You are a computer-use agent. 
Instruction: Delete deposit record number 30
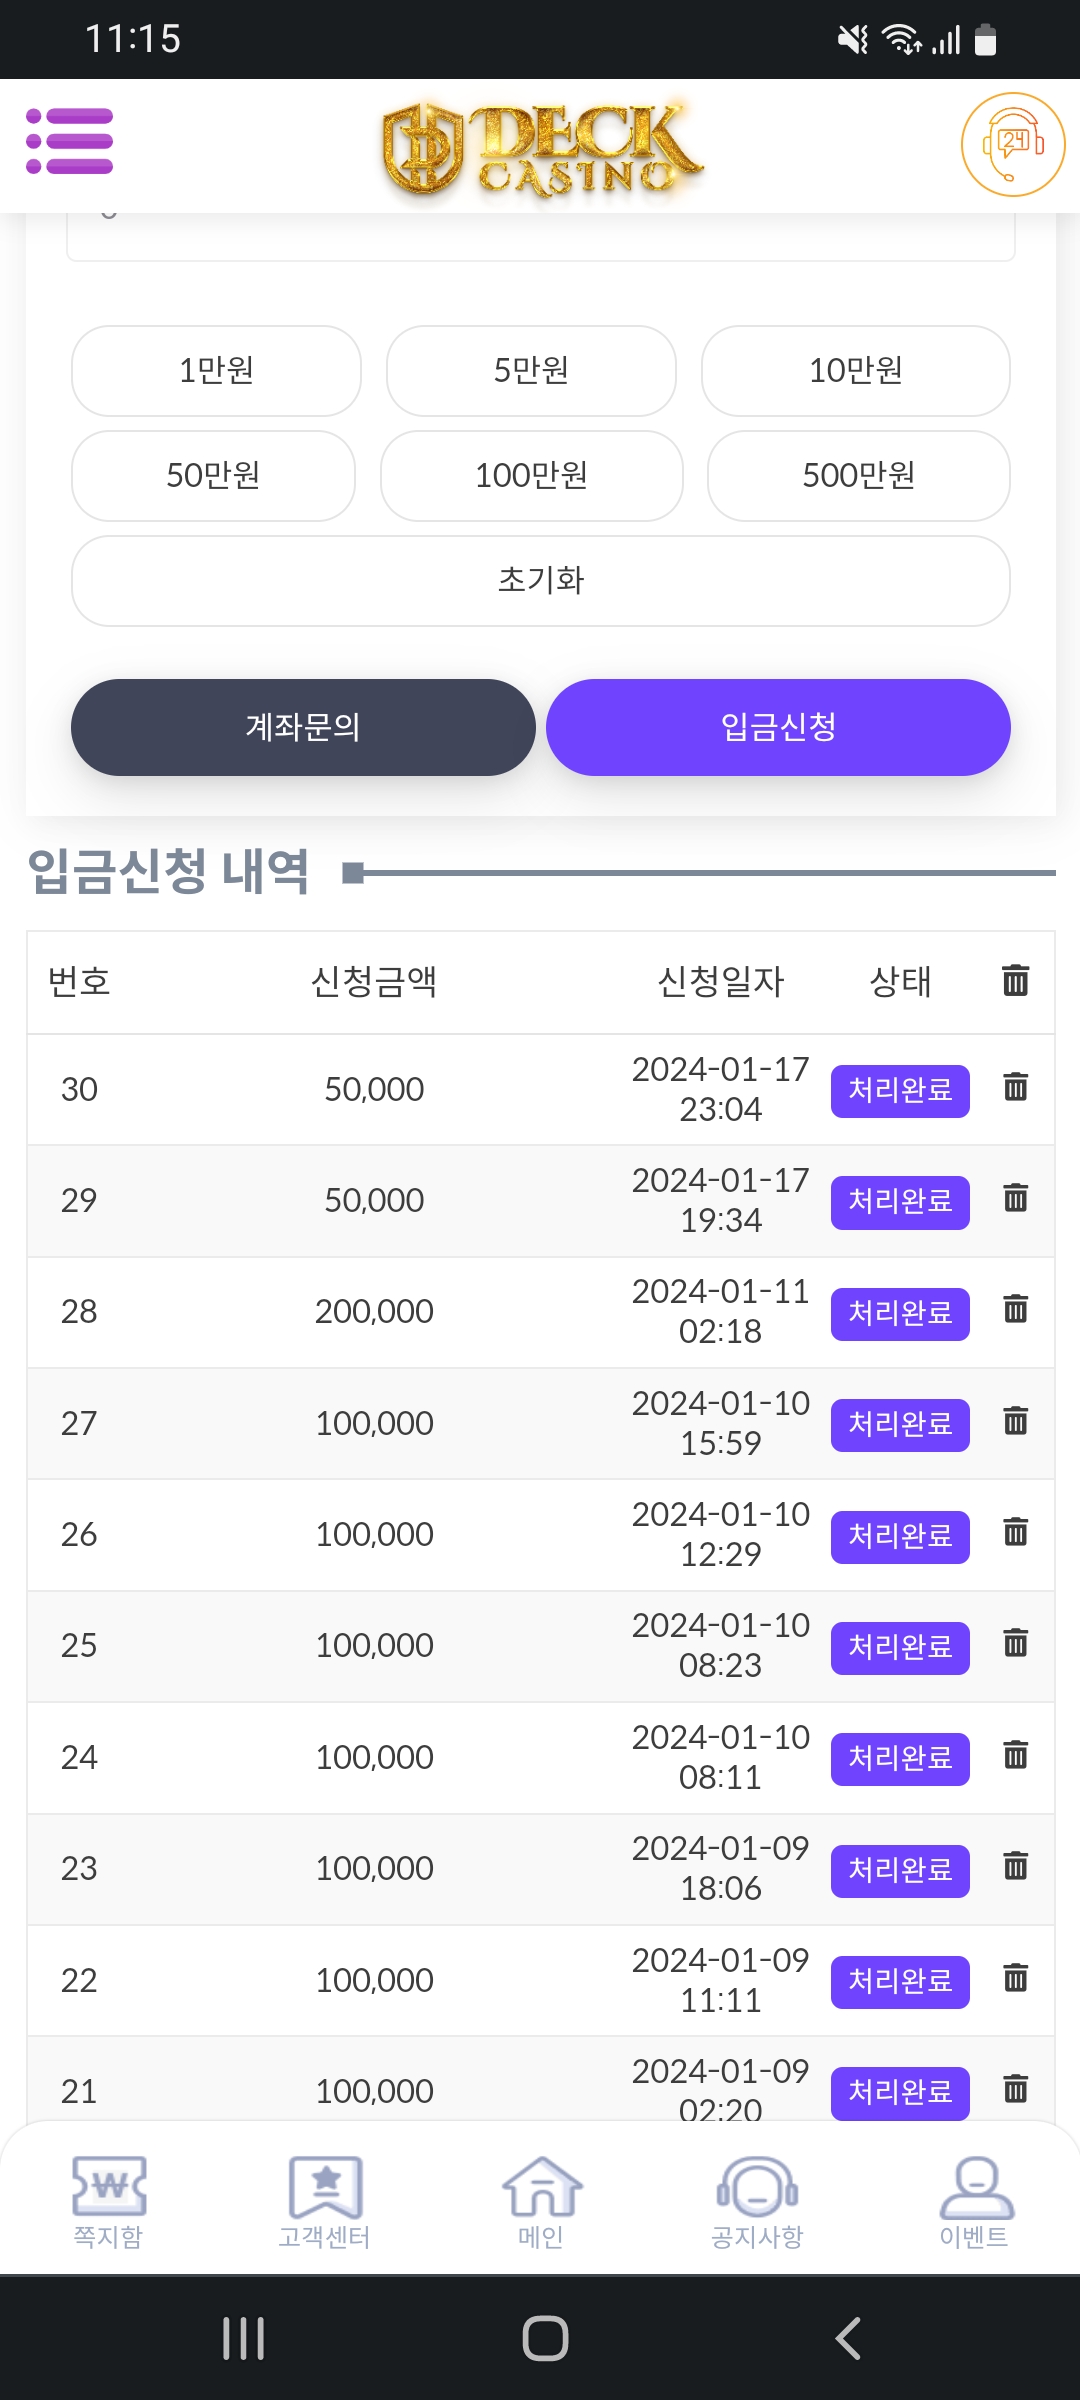coord(1015,1087)
